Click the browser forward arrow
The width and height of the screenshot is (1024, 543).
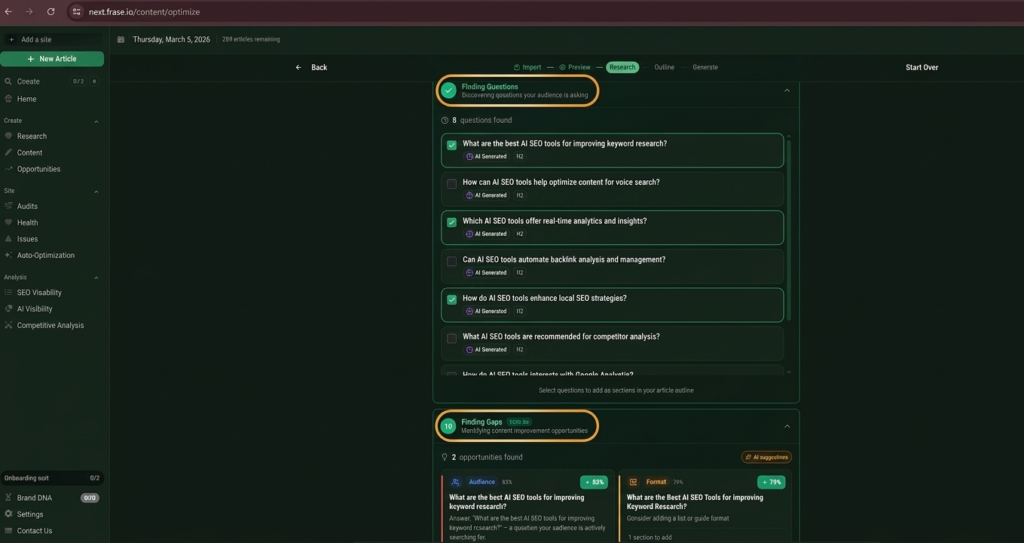29,12
